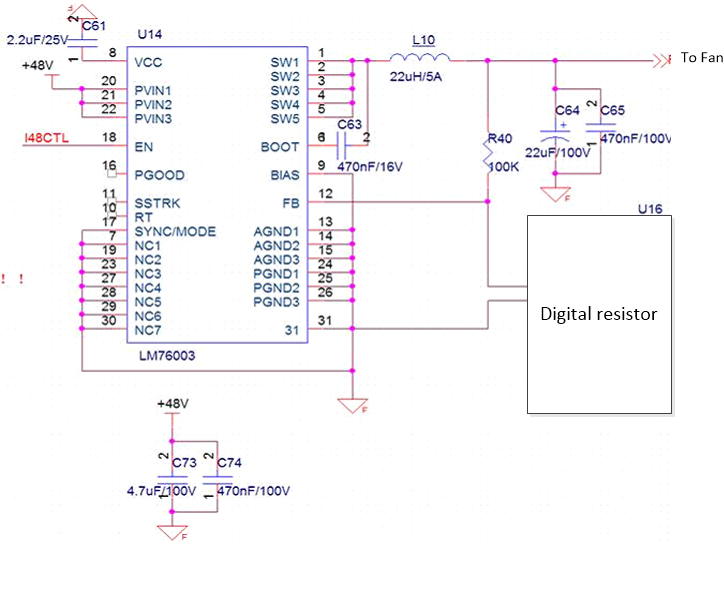Click the C65 capacitor symbol

(x=600, y=128)
